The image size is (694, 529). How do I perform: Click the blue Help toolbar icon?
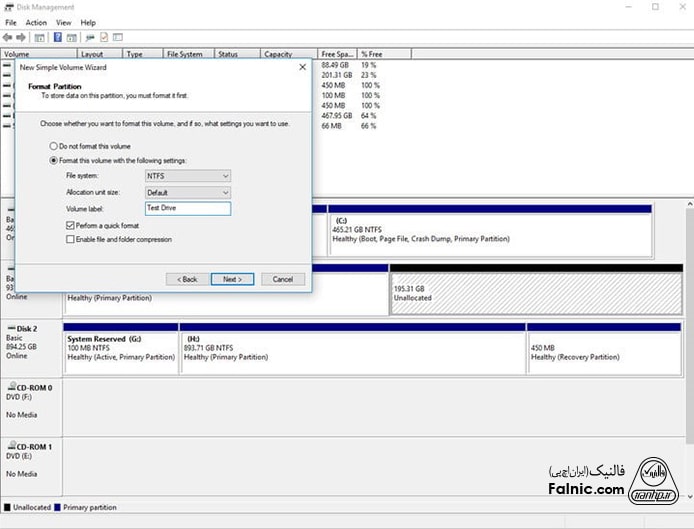point(58,37)
